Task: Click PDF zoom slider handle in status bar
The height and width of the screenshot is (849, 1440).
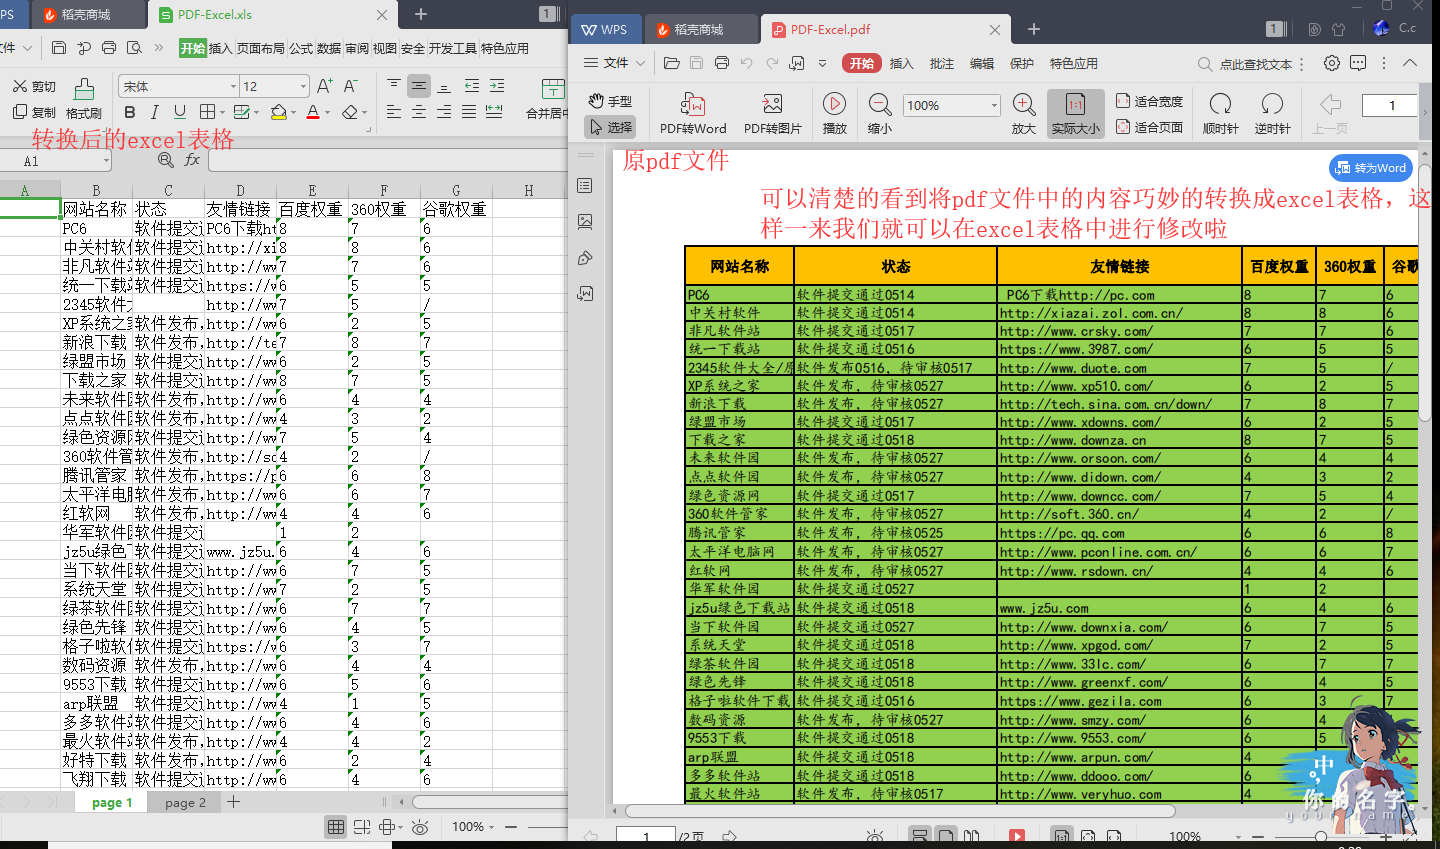Action: (x=1321, y=836)
